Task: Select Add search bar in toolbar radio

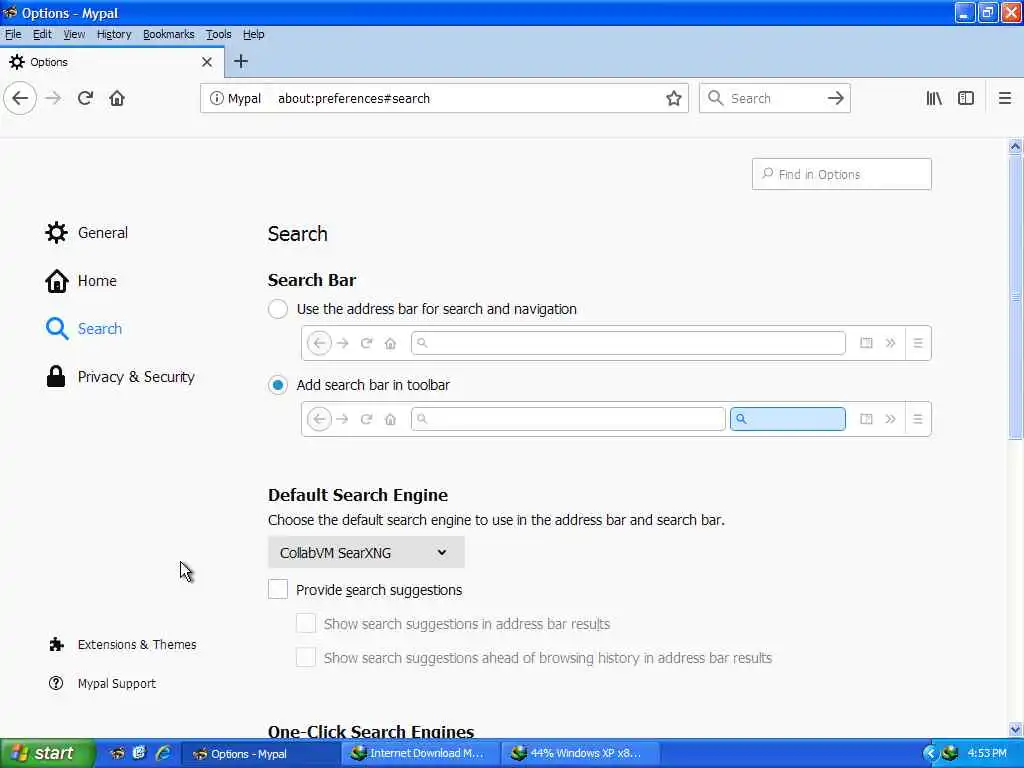Action: coord(278,385)
